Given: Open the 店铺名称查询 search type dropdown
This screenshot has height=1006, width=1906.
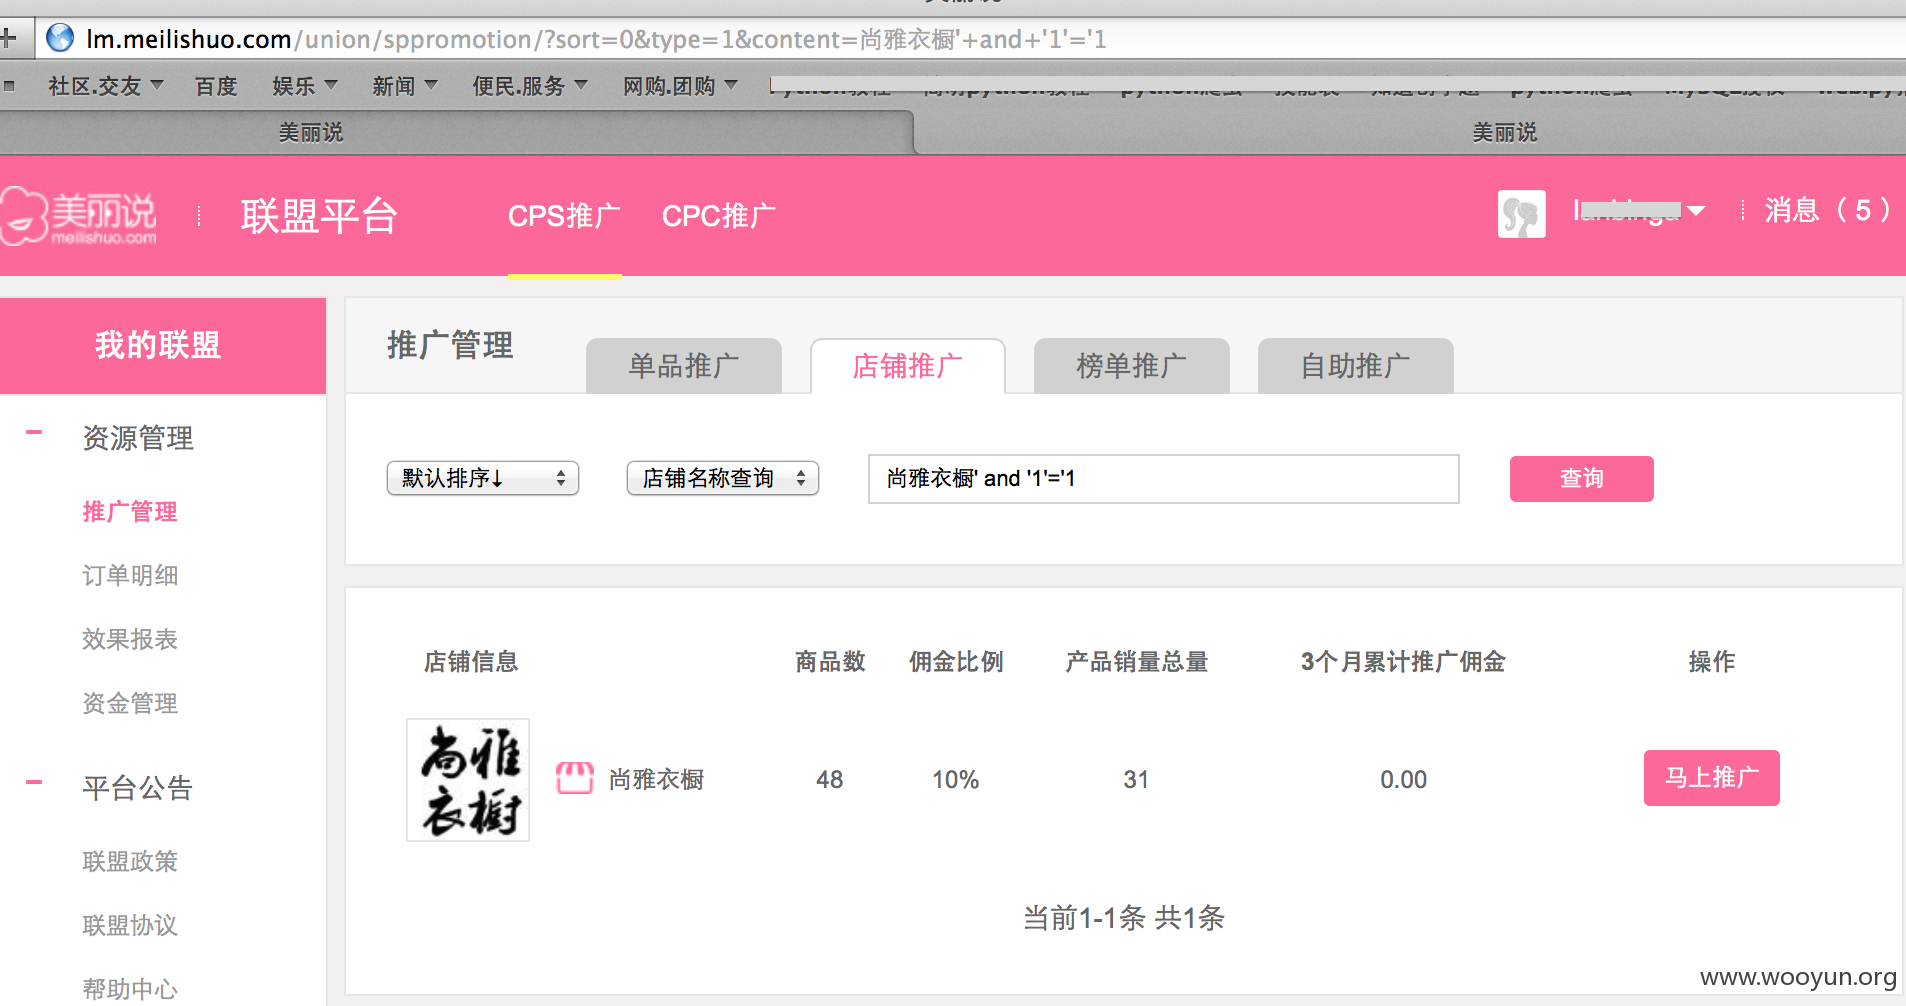Looking at the screenshot, I should 723,478.
